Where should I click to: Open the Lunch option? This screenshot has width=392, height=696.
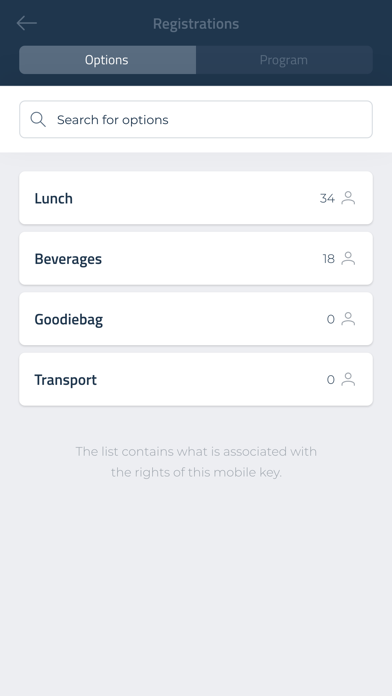[x=196, y=198]
